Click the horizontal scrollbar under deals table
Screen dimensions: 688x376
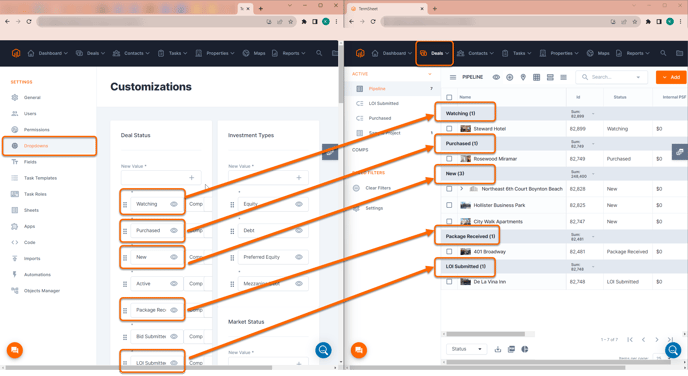pos(485,334)
